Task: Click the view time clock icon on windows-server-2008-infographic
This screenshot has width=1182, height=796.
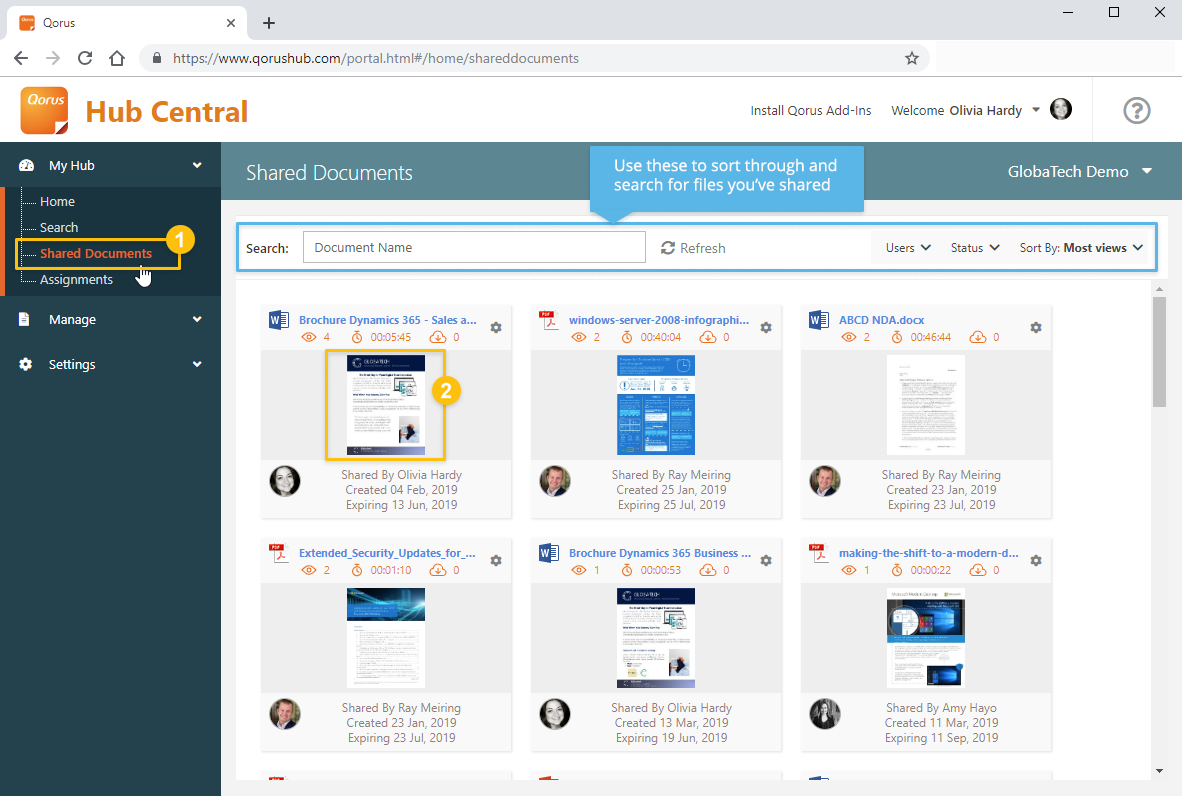Action: [627, 337]
